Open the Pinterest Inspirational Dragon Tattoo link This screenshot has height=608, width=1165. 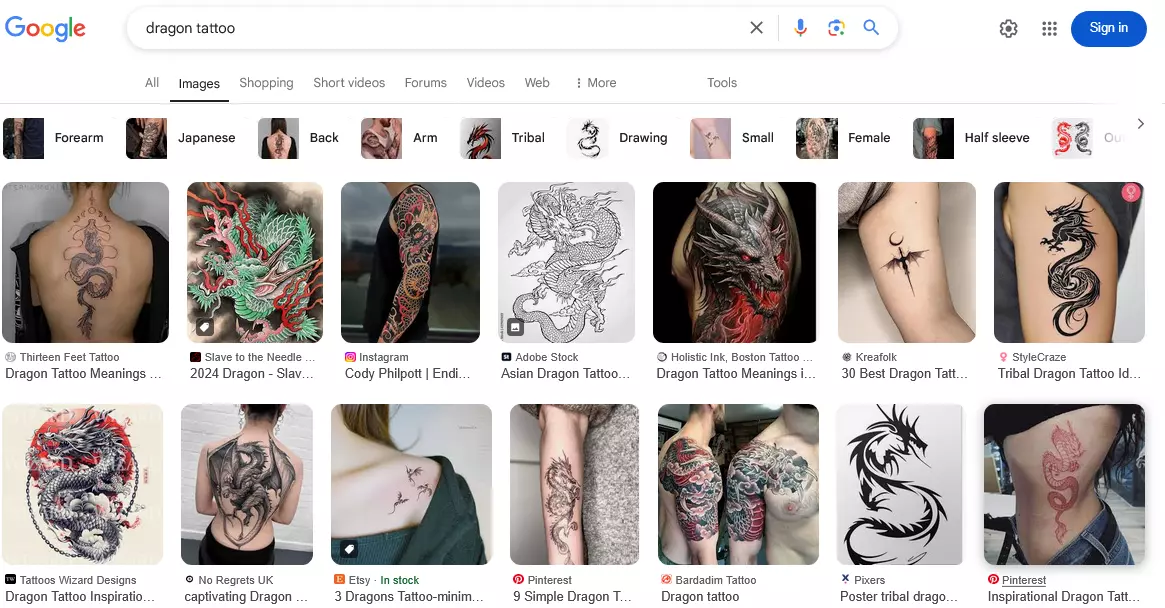point(1062,596)
